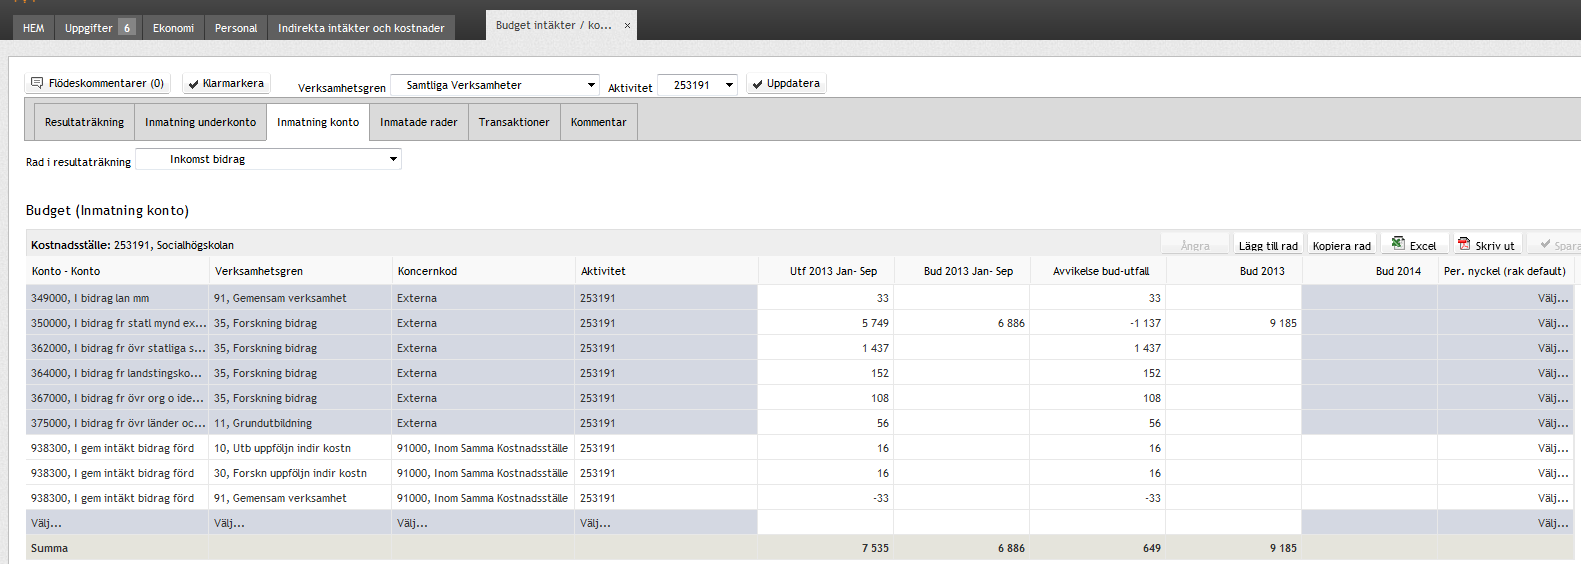Viewport: 1581px width, 564px height.
Task: Click Avvikelse bud-utfall column header
Action: coord(1097,271)
